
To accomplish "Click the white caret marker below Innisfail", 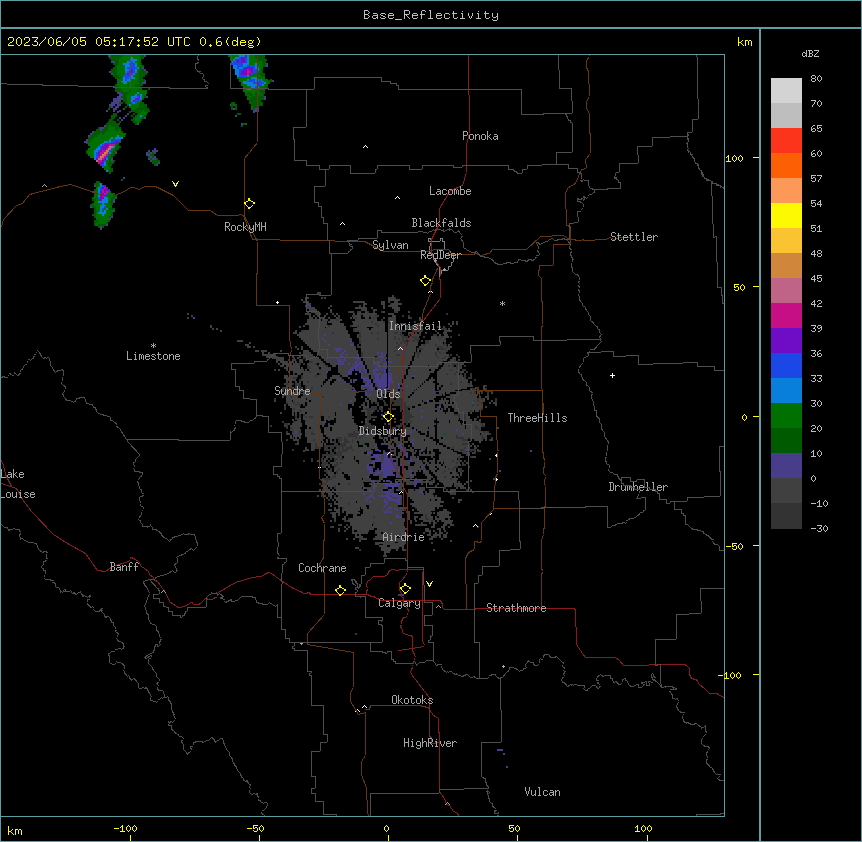I will [400, 348].
